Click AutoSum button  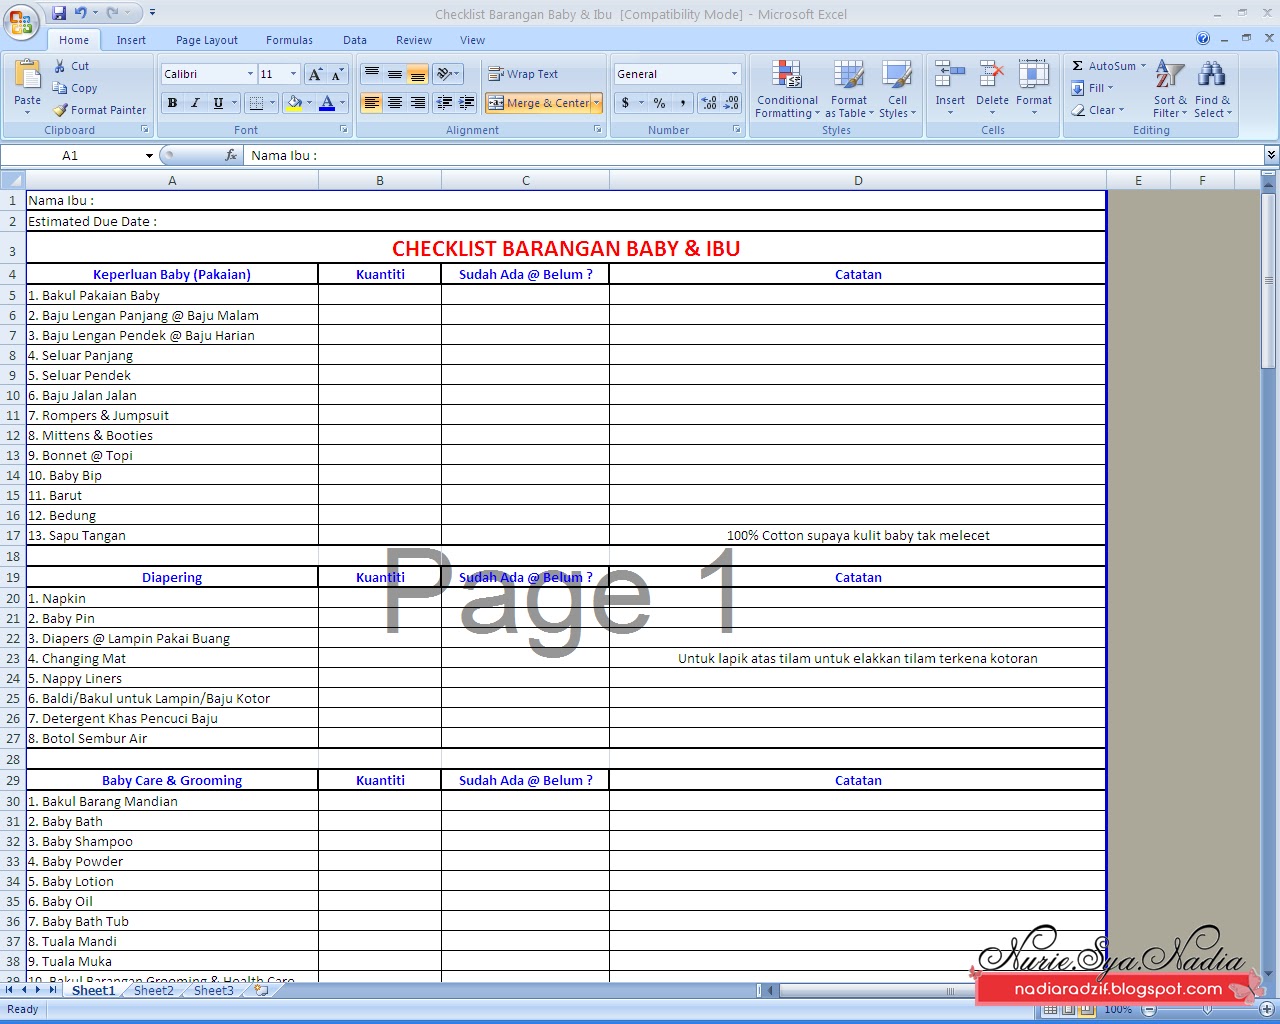[1104, 66]
